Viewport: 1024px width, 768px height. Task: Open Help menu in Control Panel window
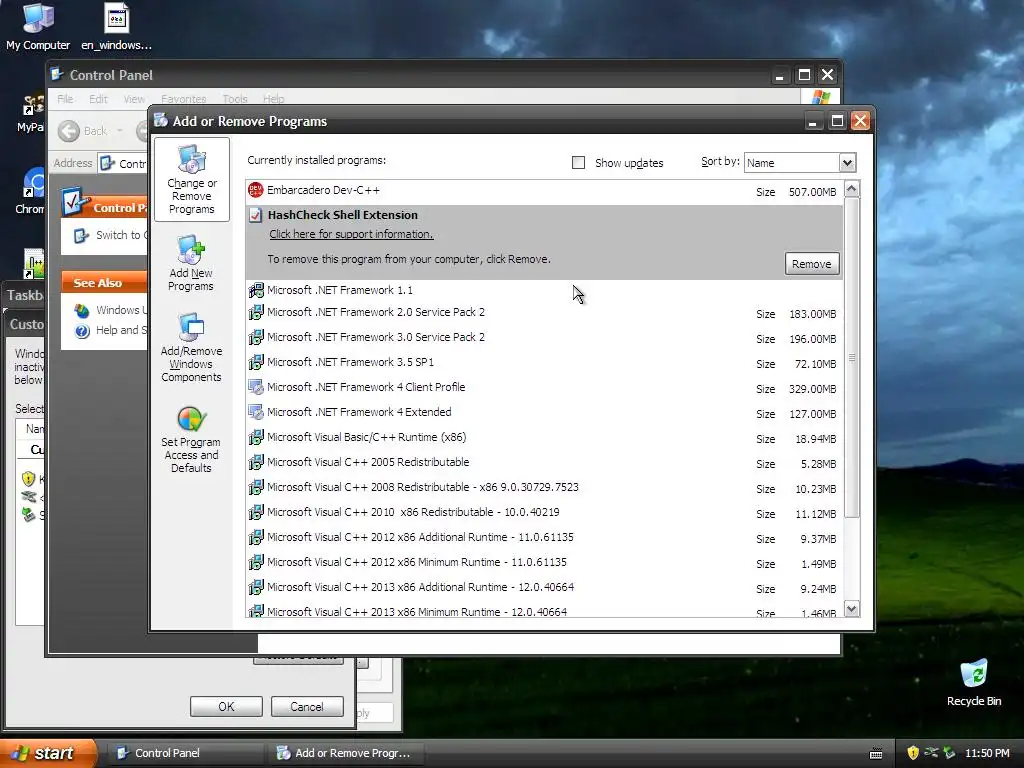pyautogui.click(x=274, y=99)
